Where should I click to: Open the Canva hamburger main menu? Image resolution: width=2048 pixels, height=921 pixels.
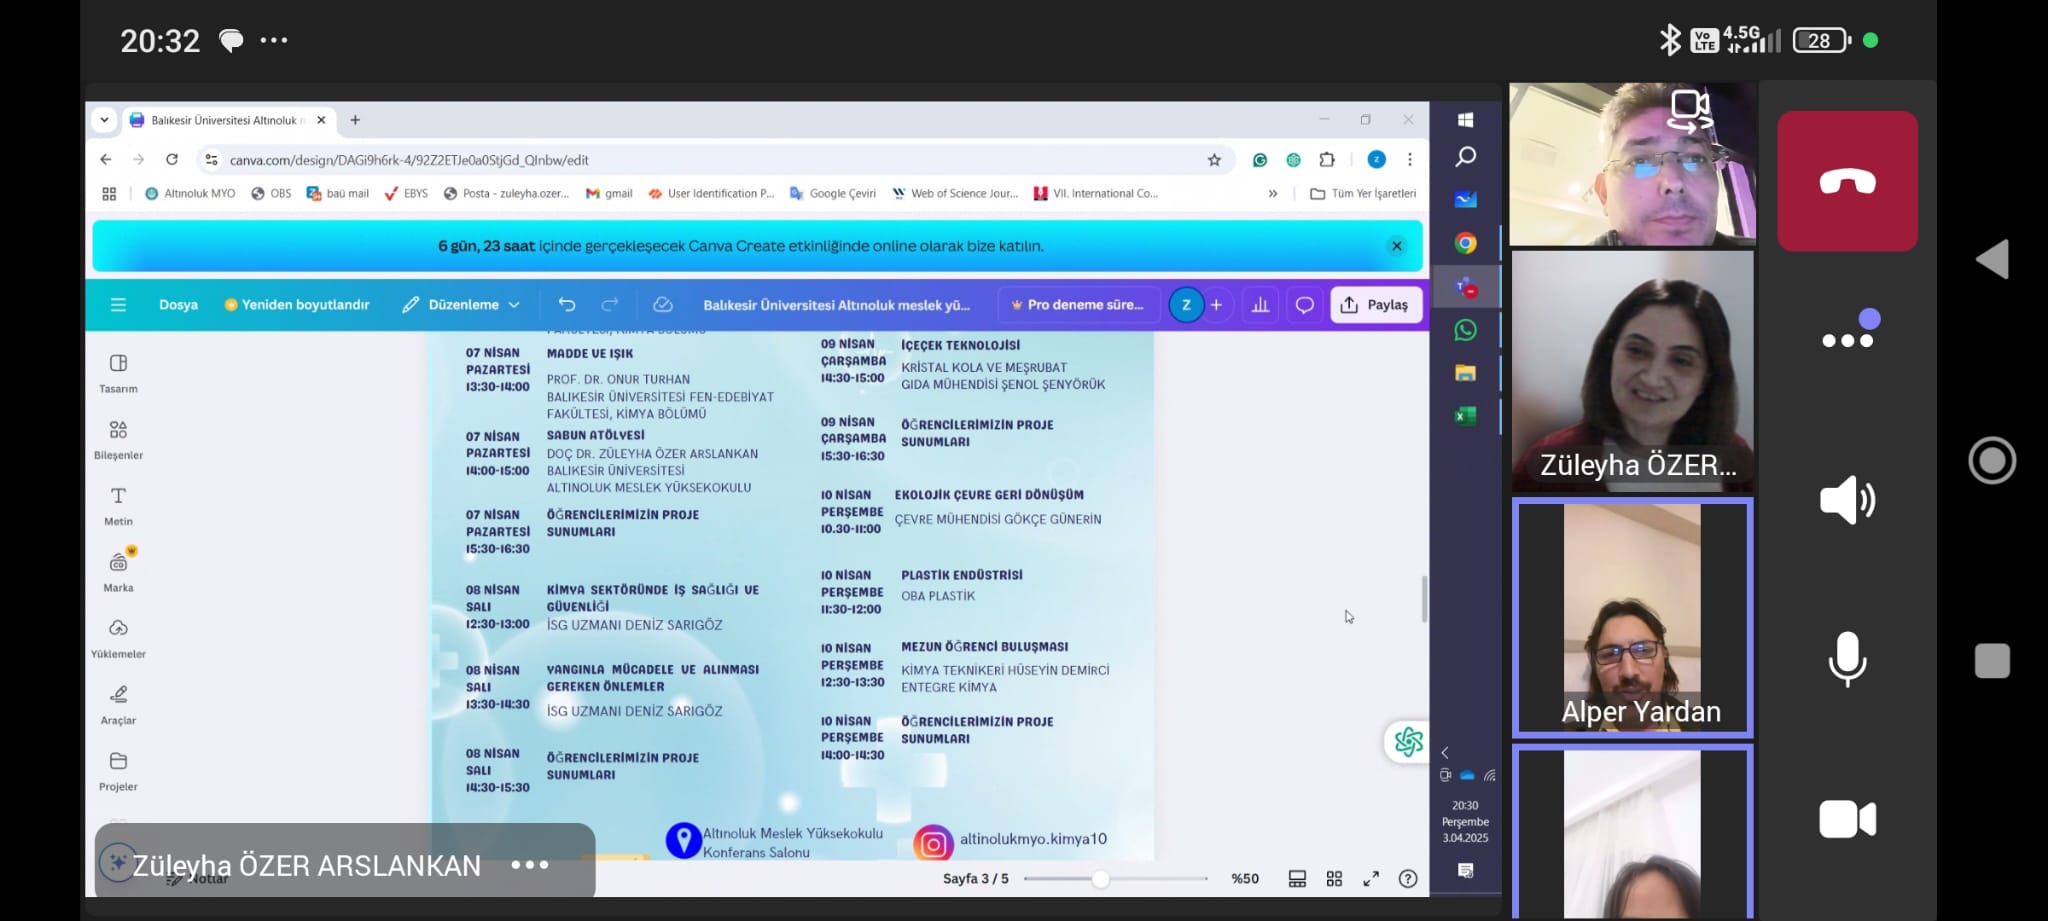(x=118, y=305)
